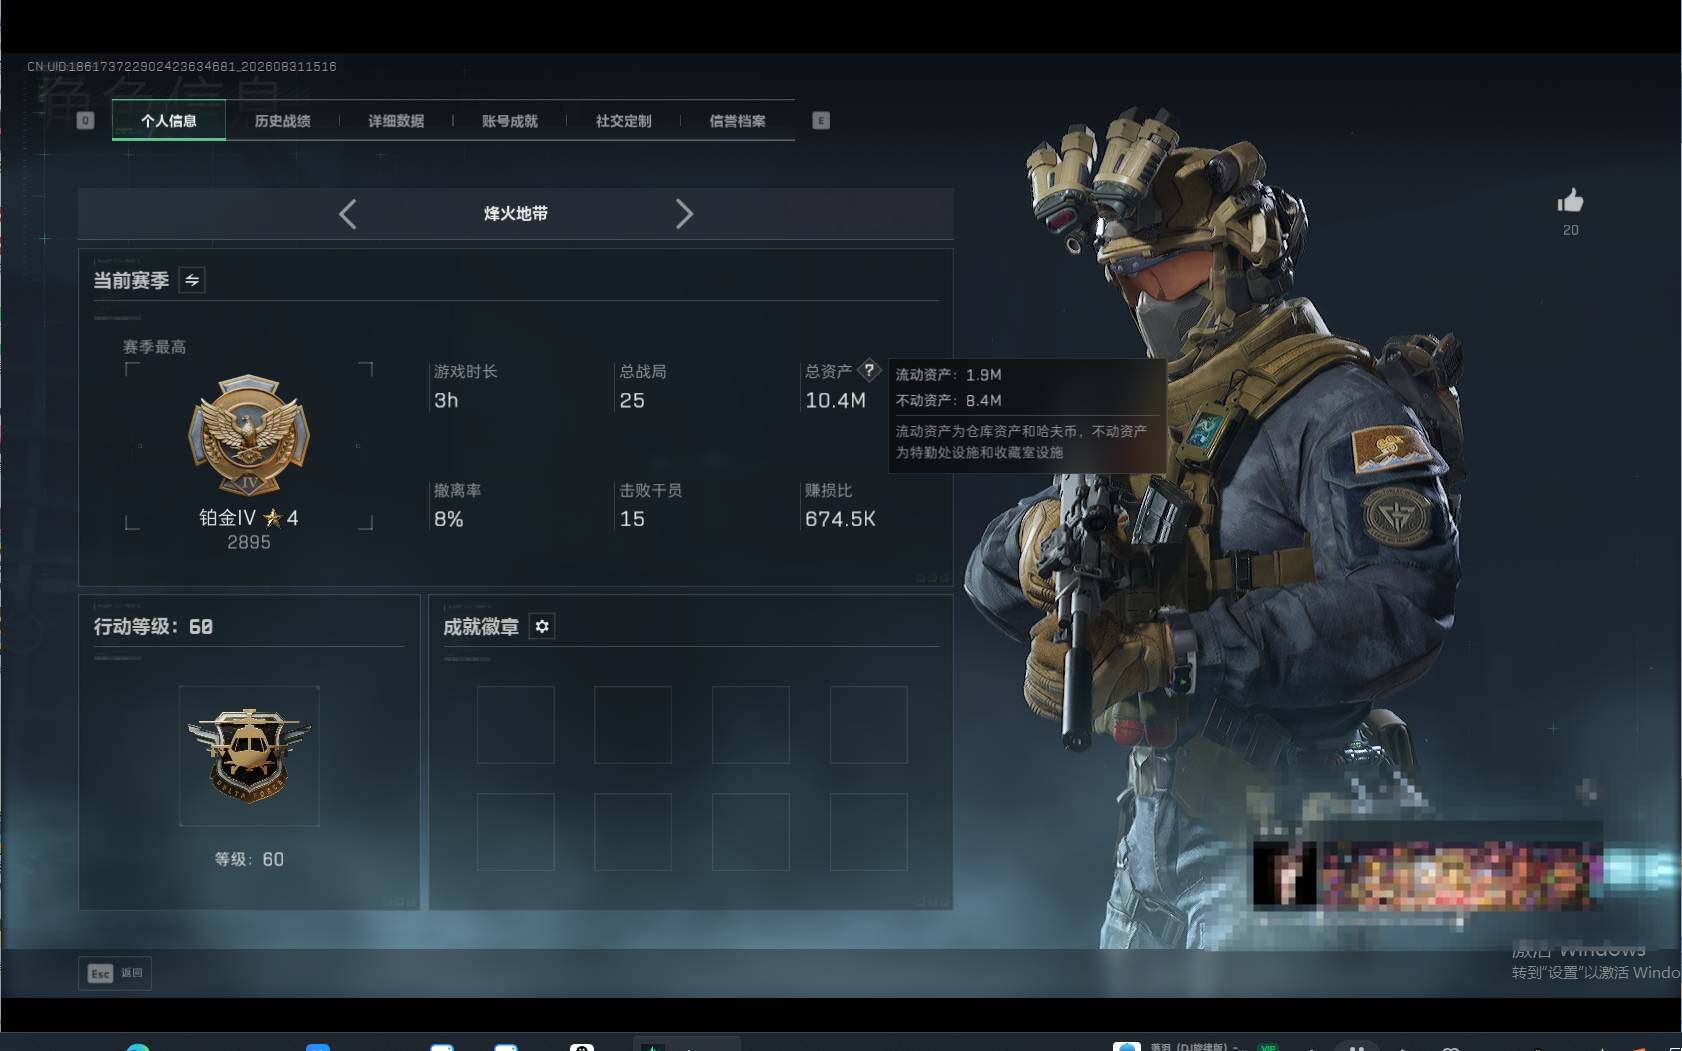This screenshot has height=1051, width=1682.
Task: Select the 社交定制 tab
Action: click(x=624, y=121)
